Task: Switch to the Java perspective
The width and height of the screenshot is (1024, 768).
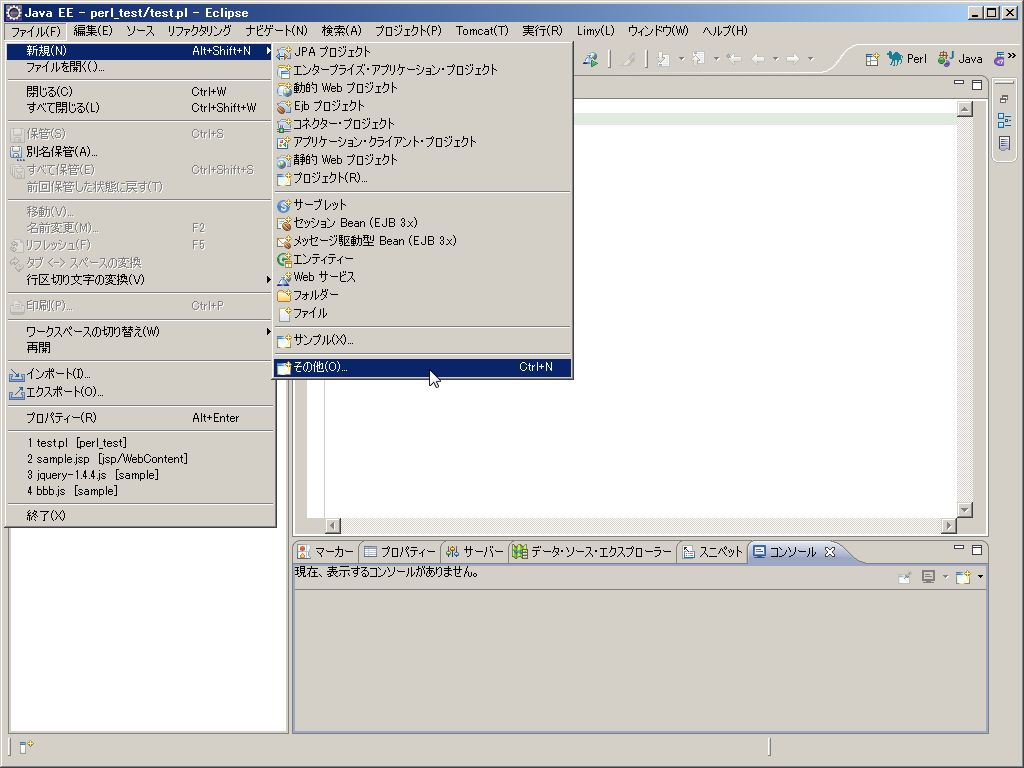Action: click(960, 59)
